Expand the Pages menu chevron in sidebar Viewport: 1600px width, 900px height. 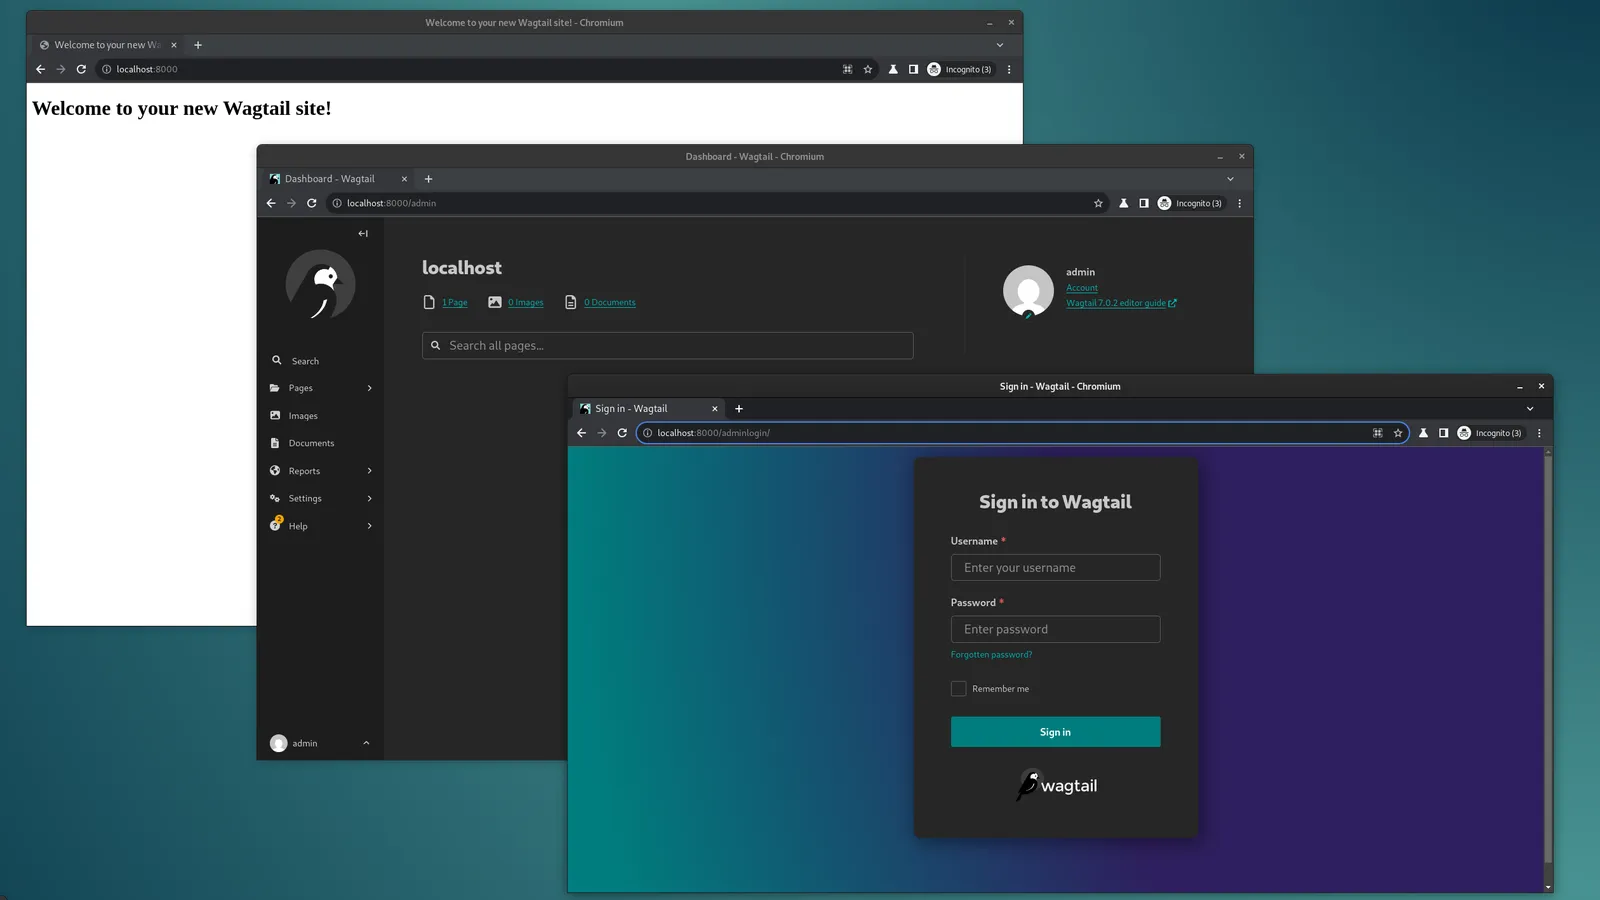coord(369,388)
